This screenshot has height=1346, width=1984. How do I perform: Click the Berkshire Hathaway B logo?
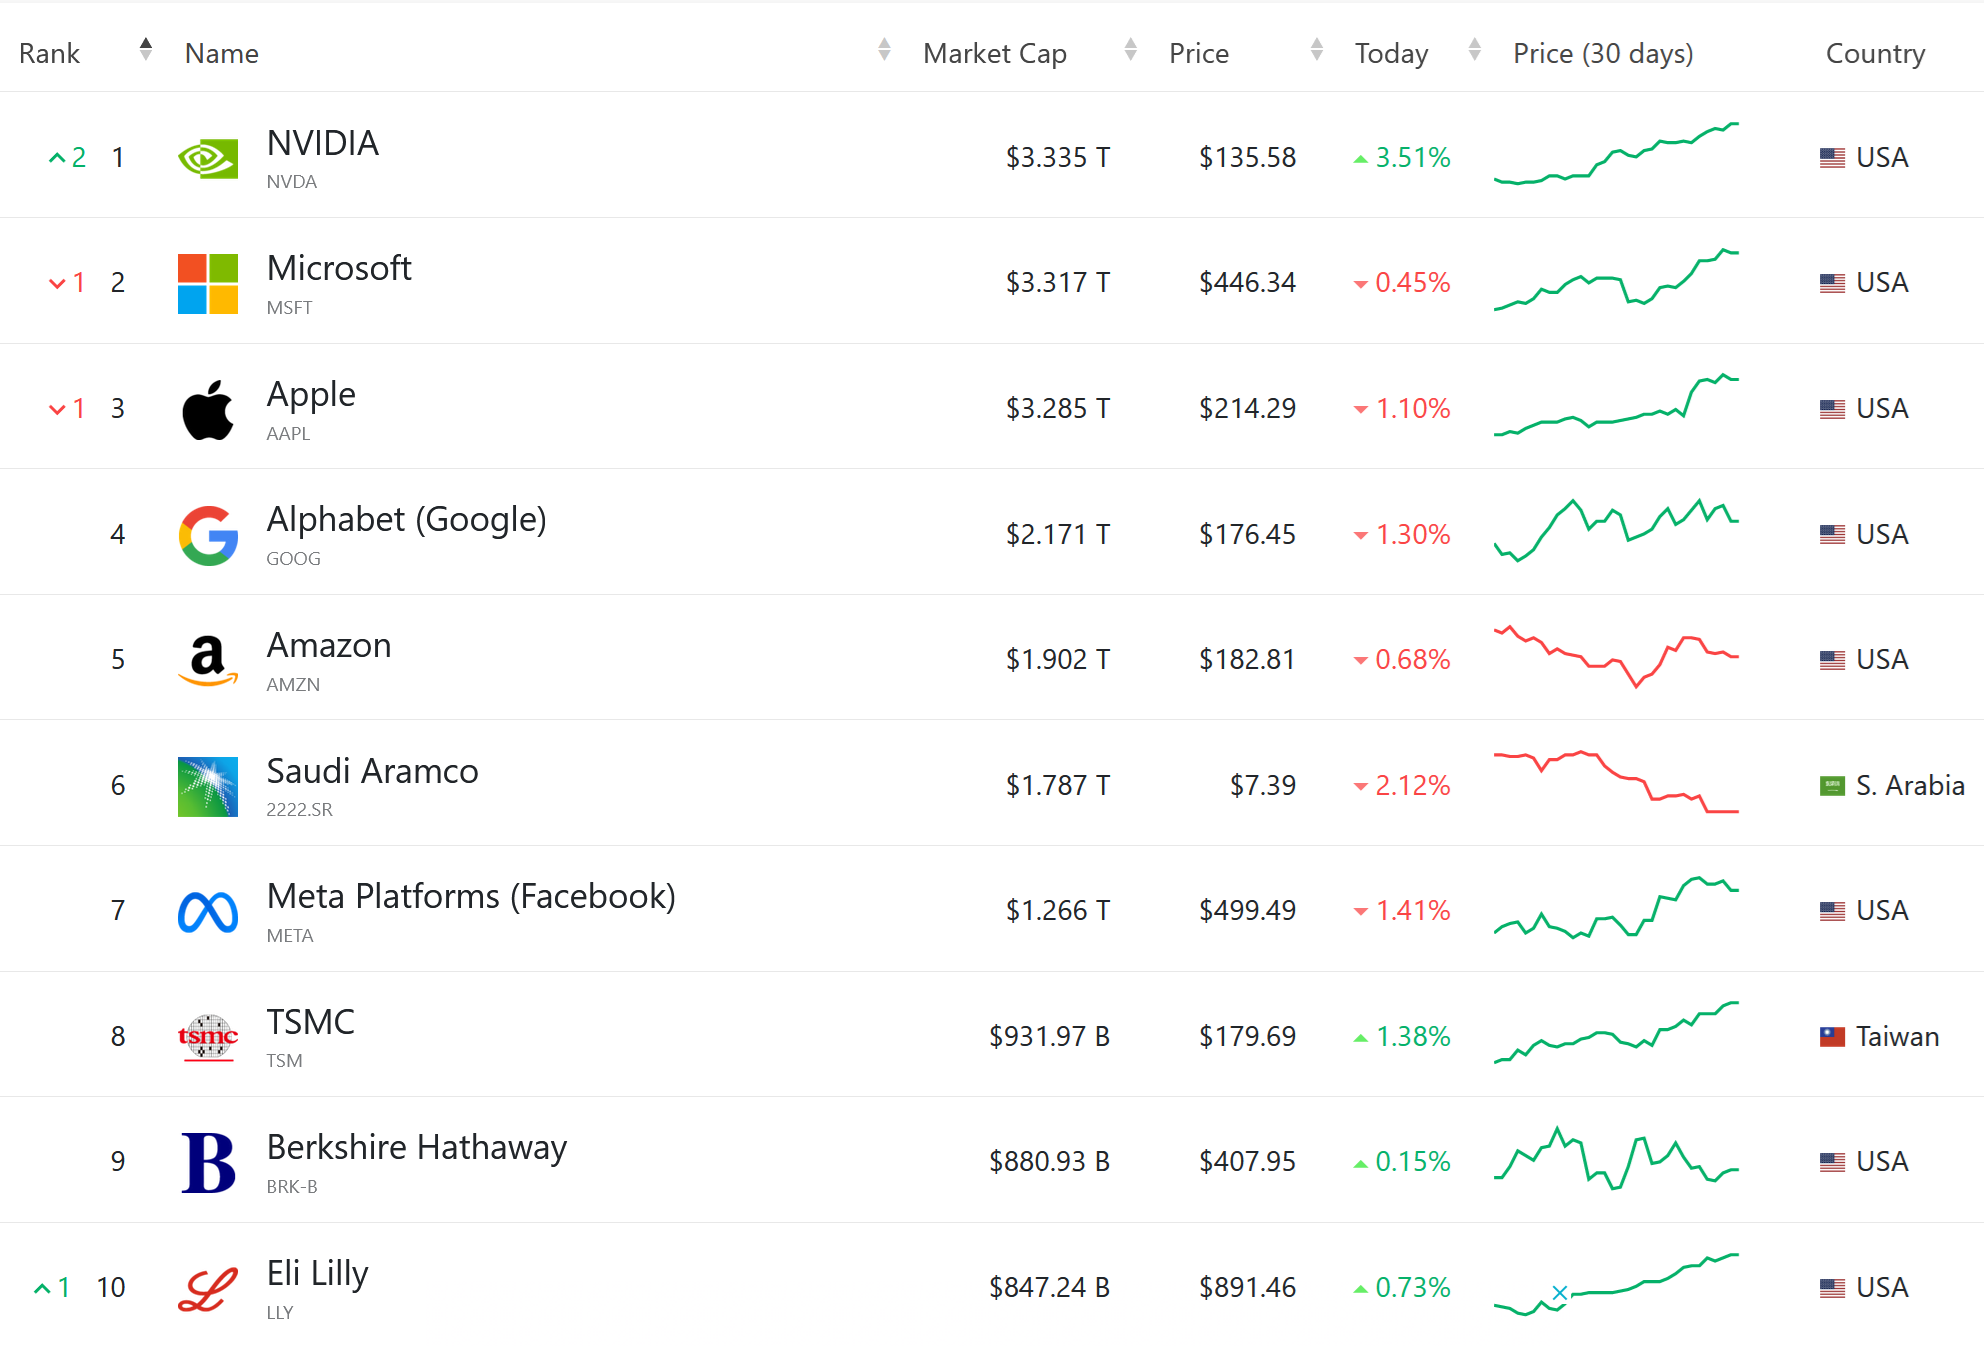coord(208,1162)
